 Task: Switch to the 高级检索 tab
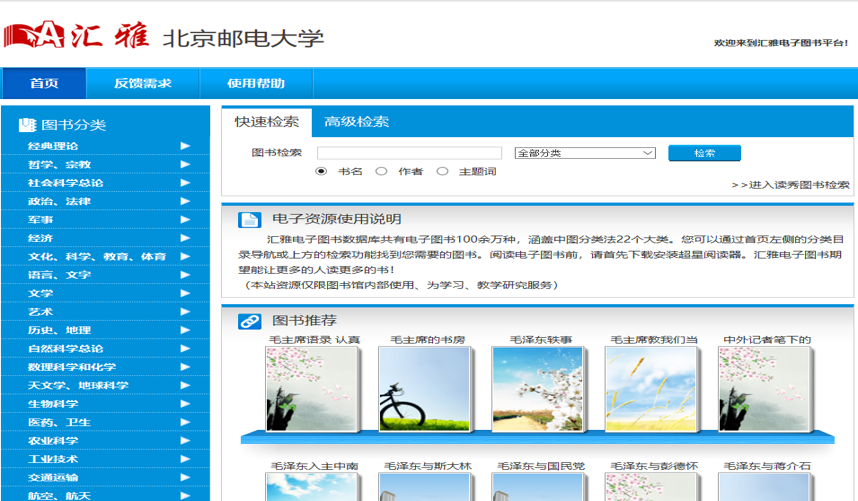pyautogui.click(x=356, y=122)
